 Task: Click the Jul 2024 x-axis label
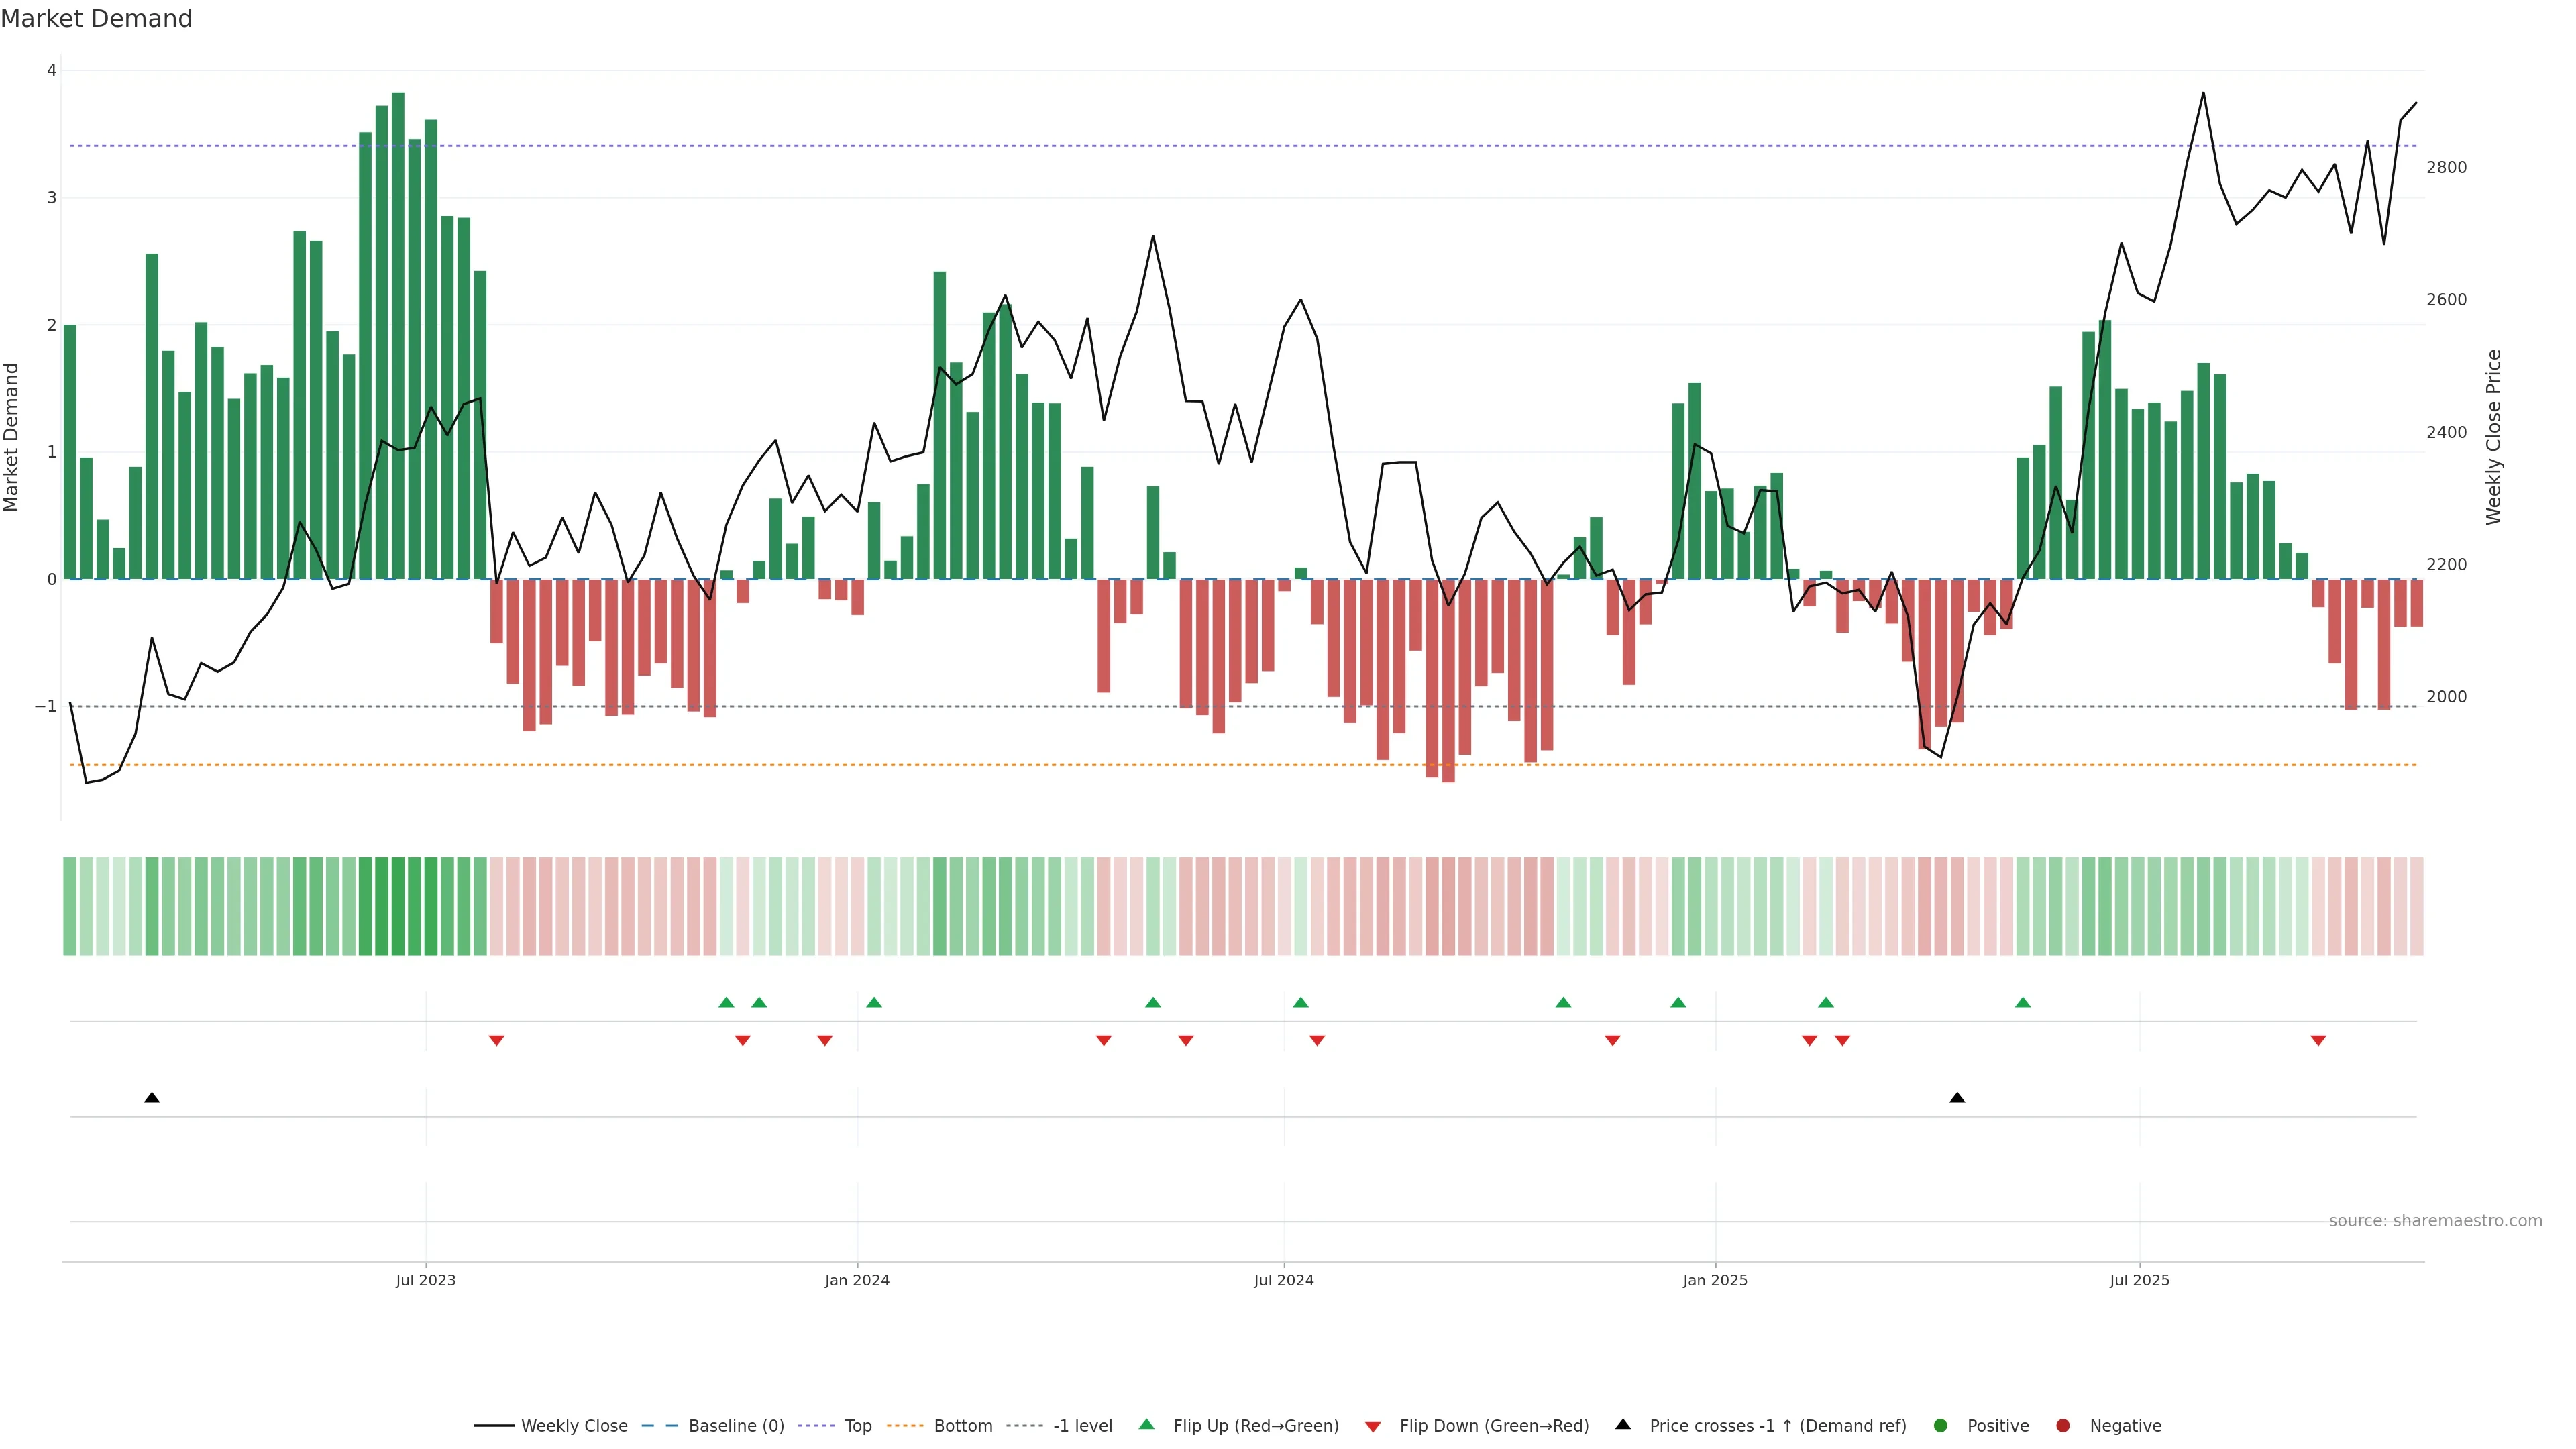pyautogui.click(x=1284, y=1280)
